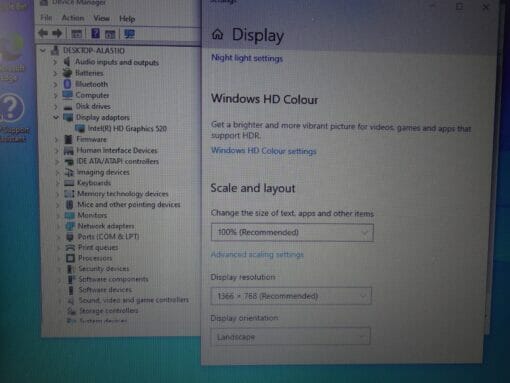Click the Monitors category icon
The image size is (510, 383).
pyautogui.click(x=70, y=215)
